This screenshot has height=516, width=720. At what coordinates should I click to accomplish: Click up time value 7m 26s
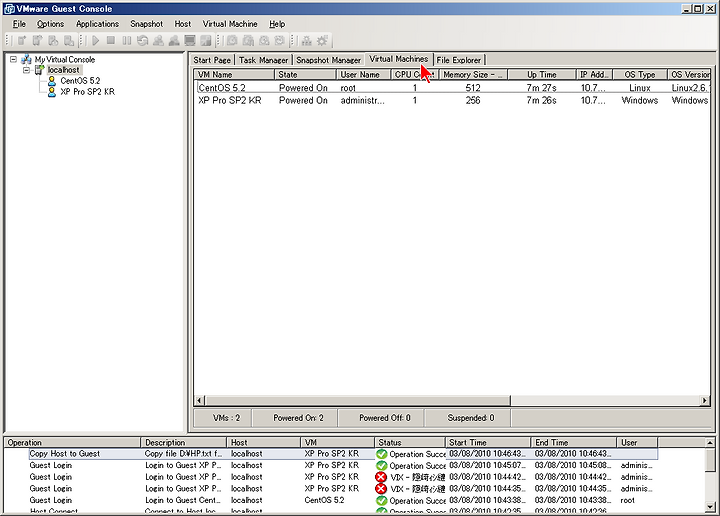(x=541, y=100)
